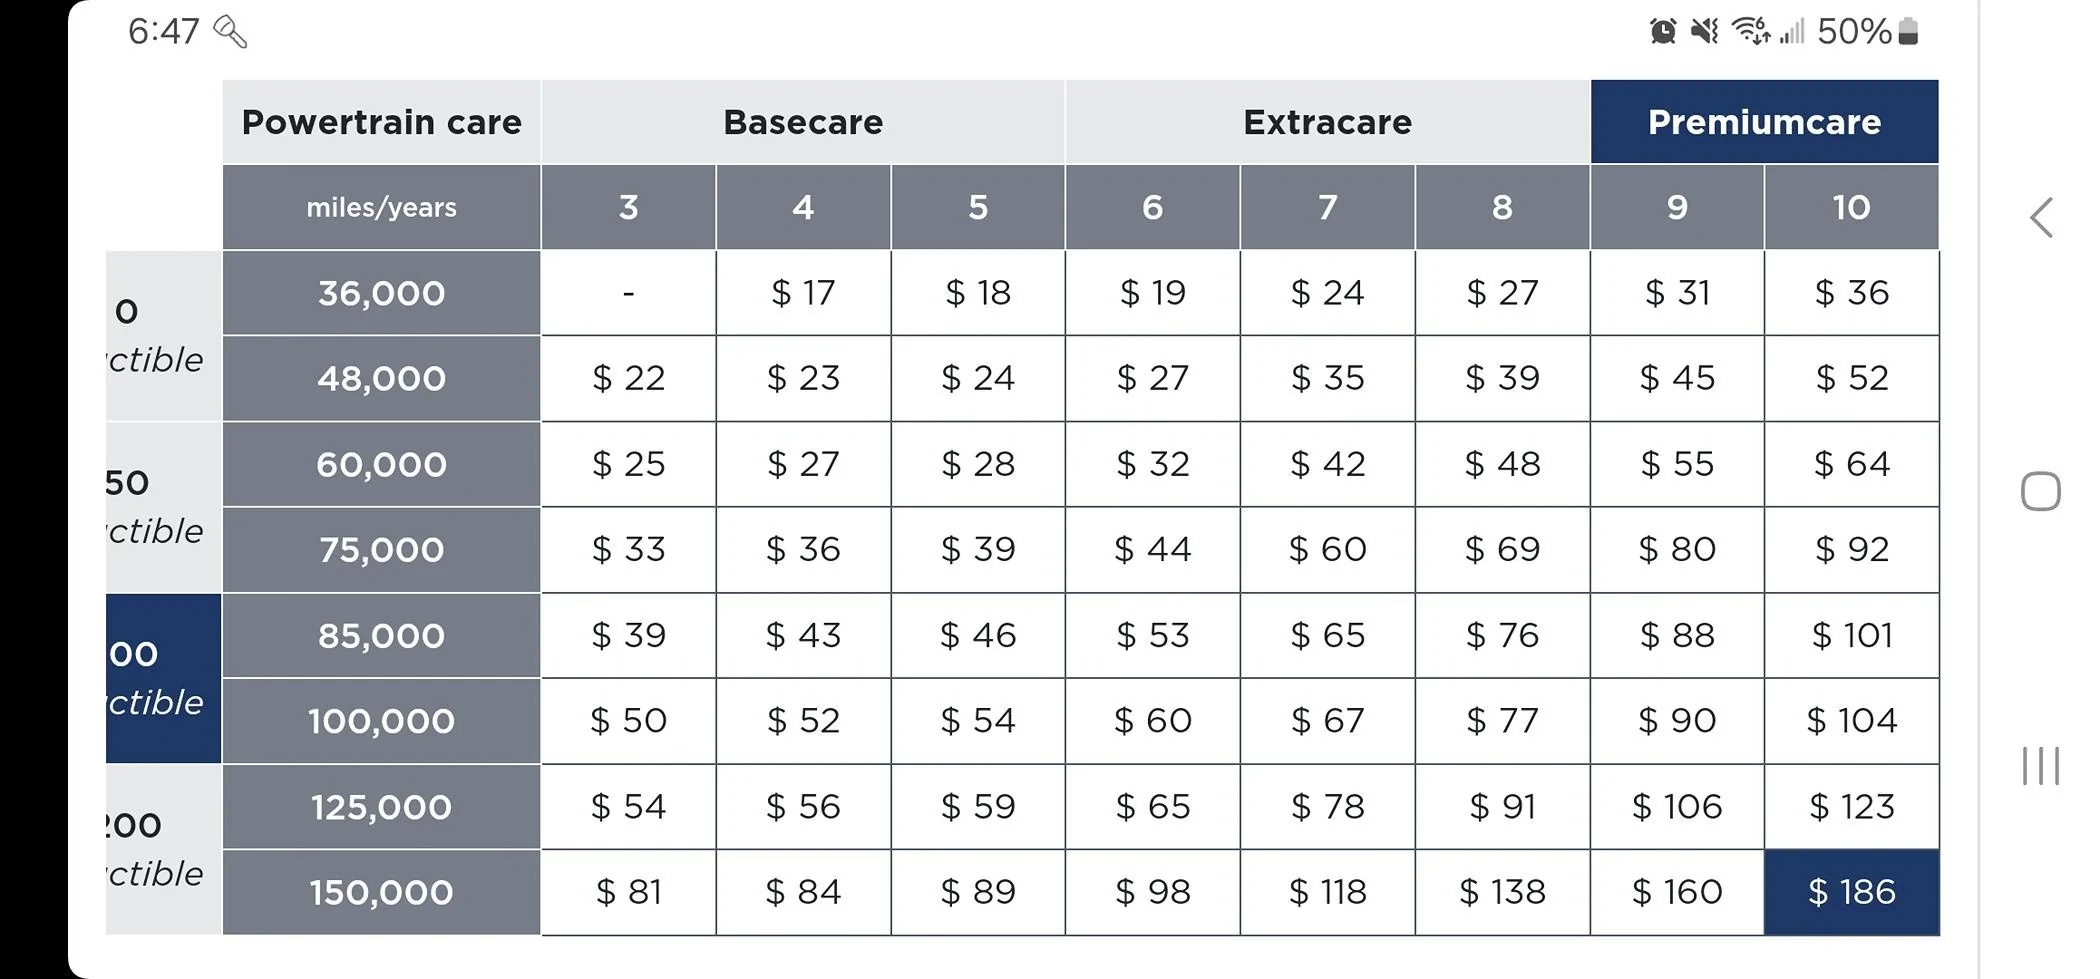Select the highlighted deductible option on left
Image resolution: width=2100 pixels, height=979 pixels.
163,678
